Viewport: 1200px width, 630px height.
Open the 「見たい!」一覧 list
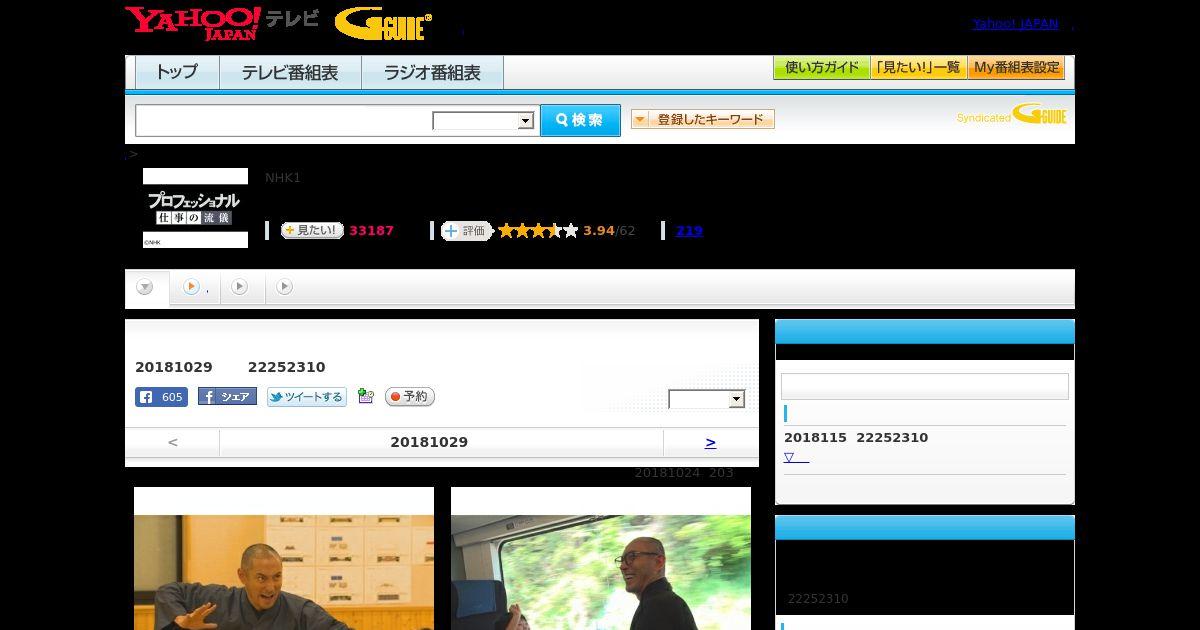click(919, 68)
